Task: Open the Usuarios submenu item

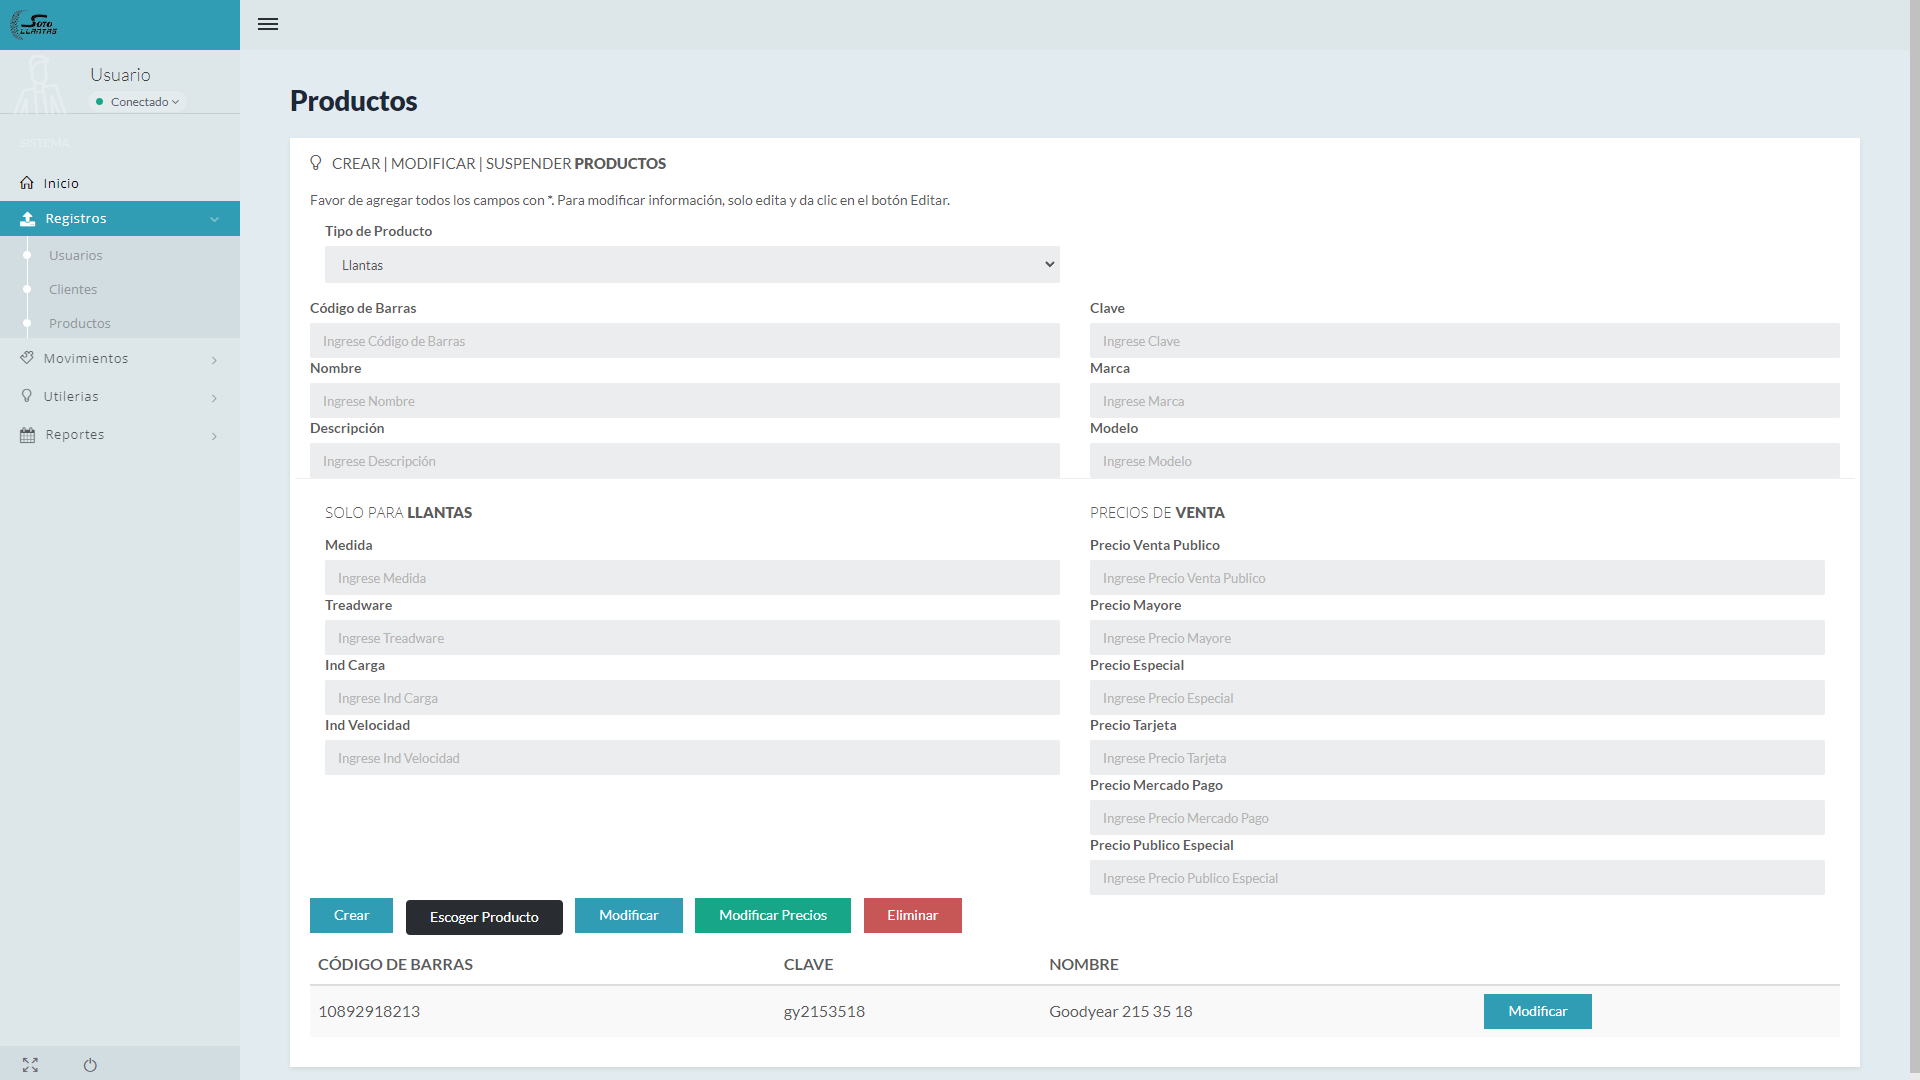Action: 76,256
